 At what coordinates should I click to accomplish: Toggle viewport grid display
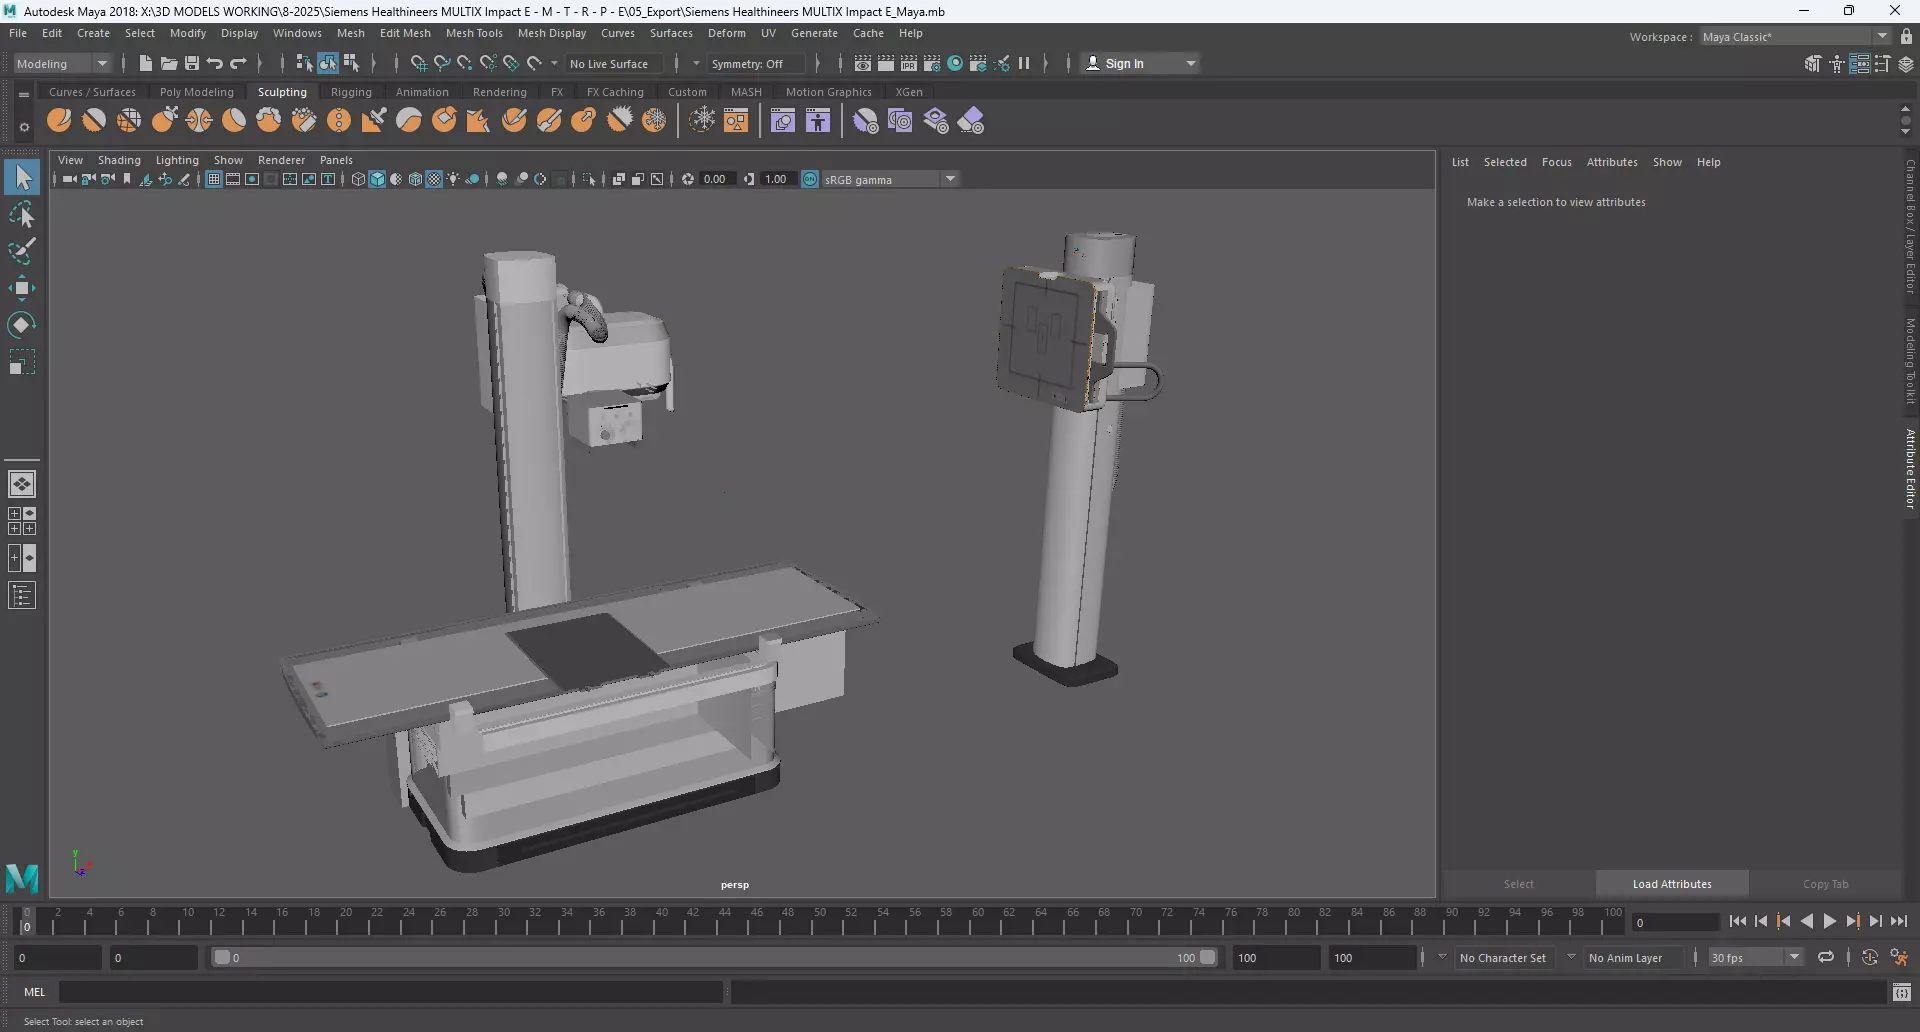pyautogui.click(x=214, y=179)
